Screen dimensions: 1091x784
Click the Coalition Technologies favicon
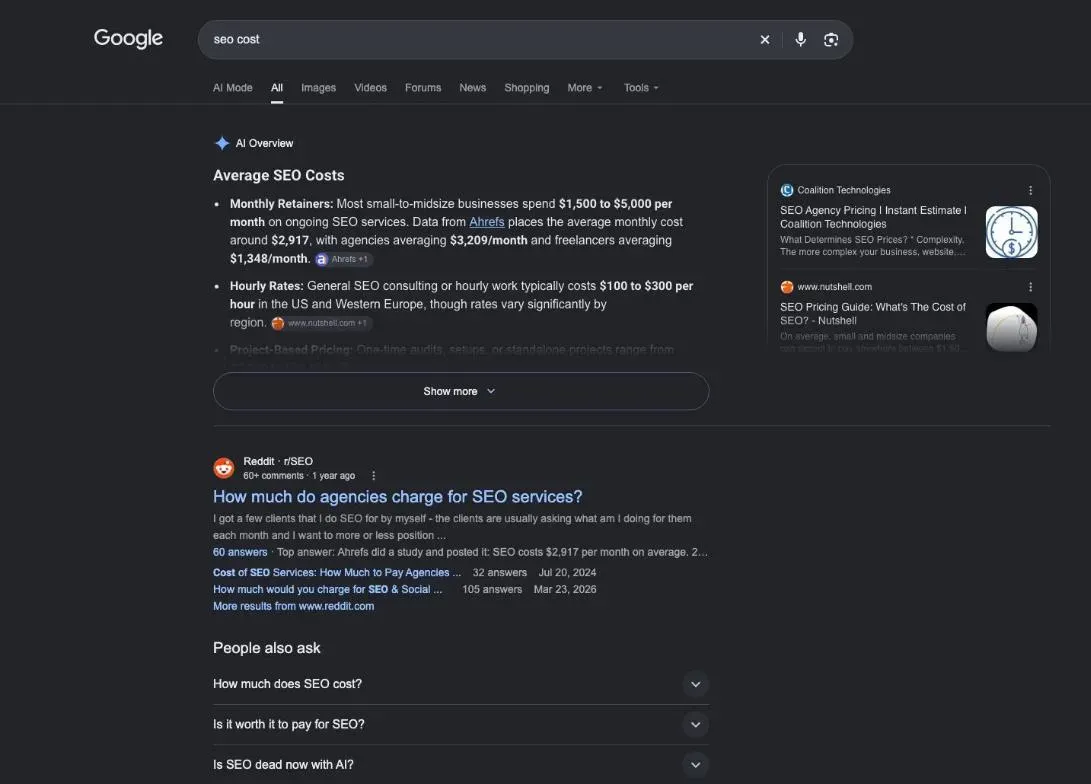coord(787,190)
